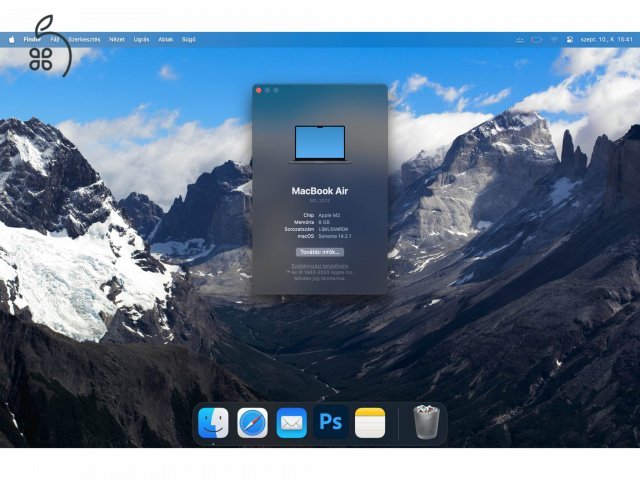Click the serial number value
The image size is (640, 480).
click(333, 229)
